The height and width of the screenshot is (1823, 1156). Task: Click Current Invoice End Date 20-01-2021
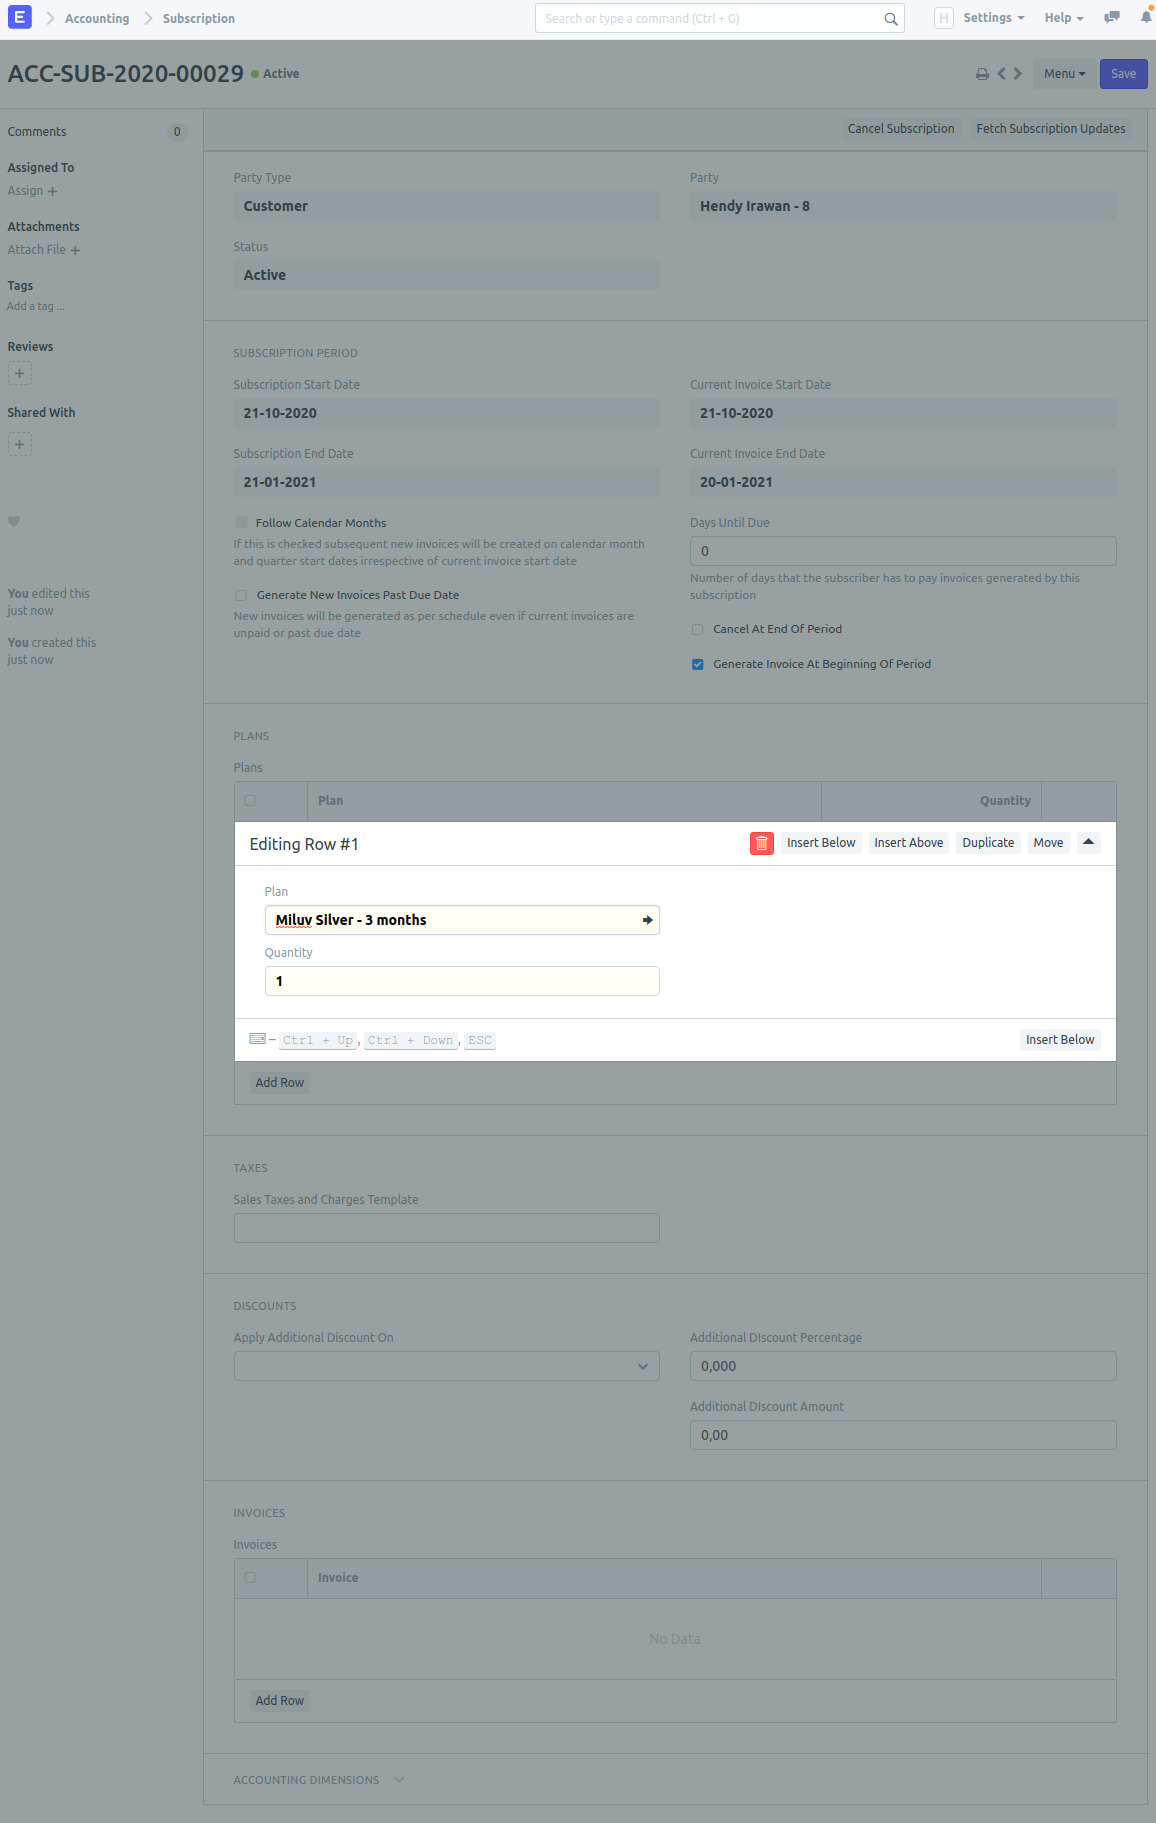coord(903,482)
